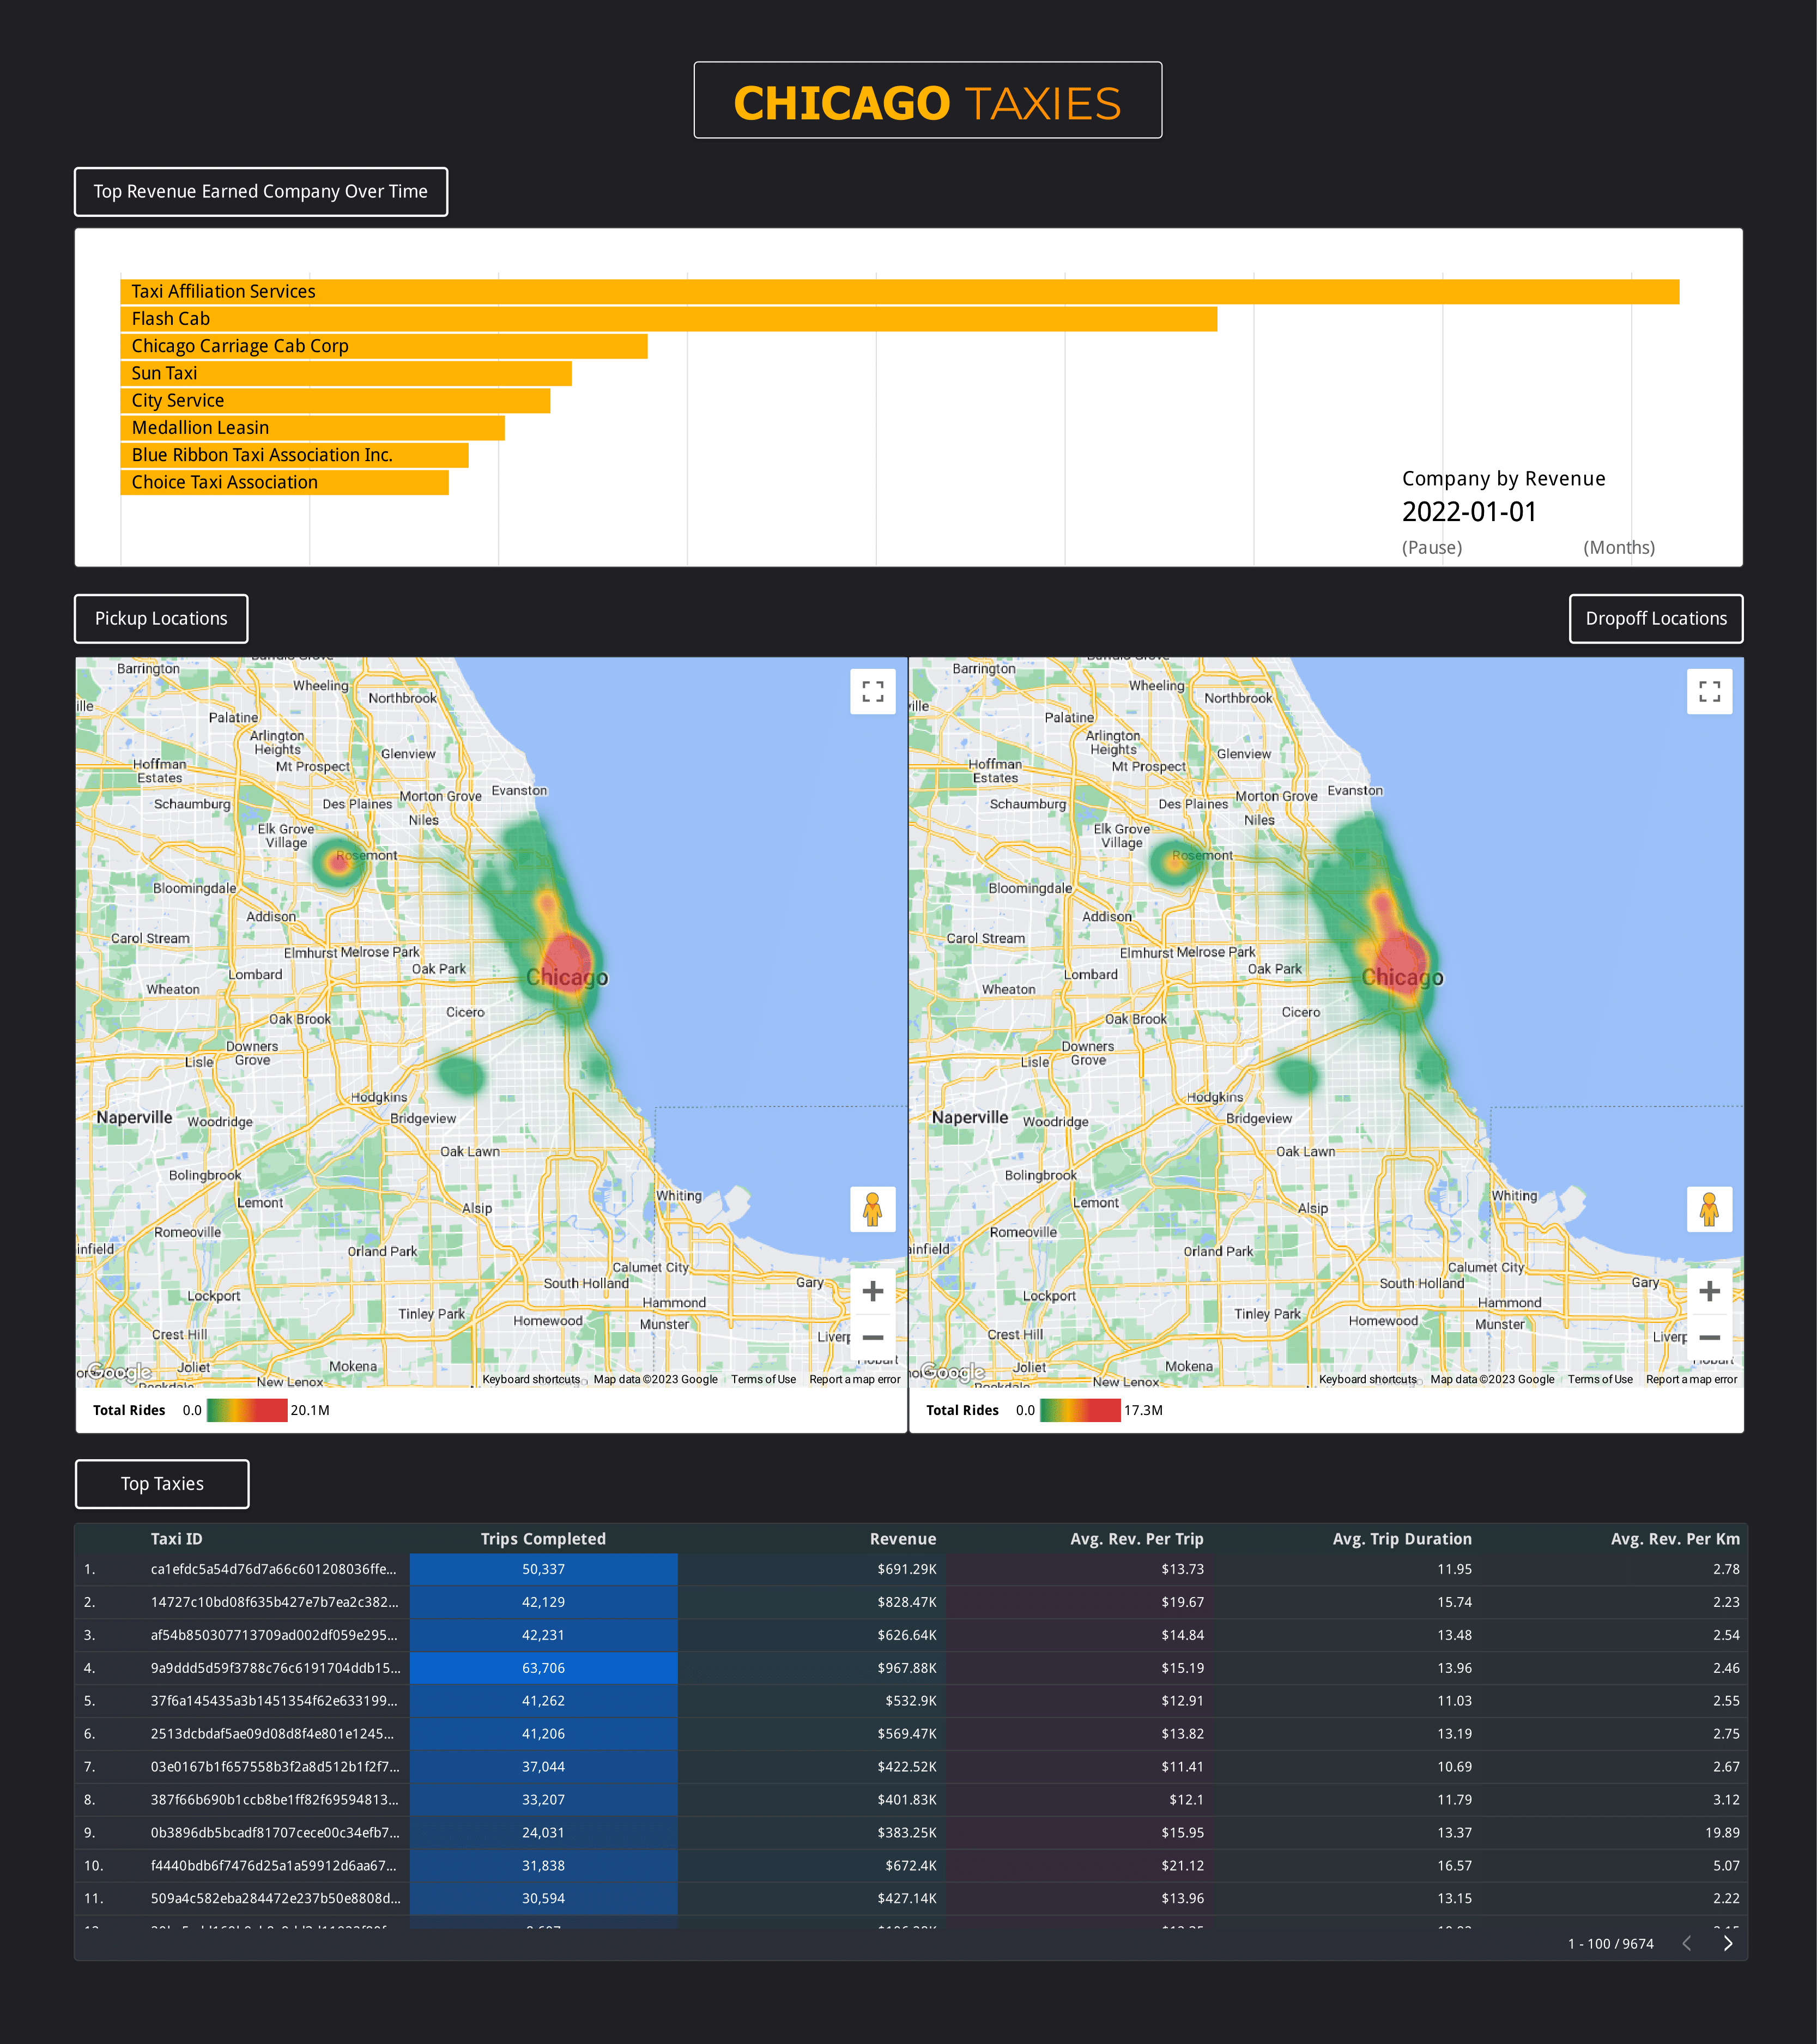Pause the Company by Revenue animation
This screenshot has width=1817, height=2044.
[x=1431, y=547]
